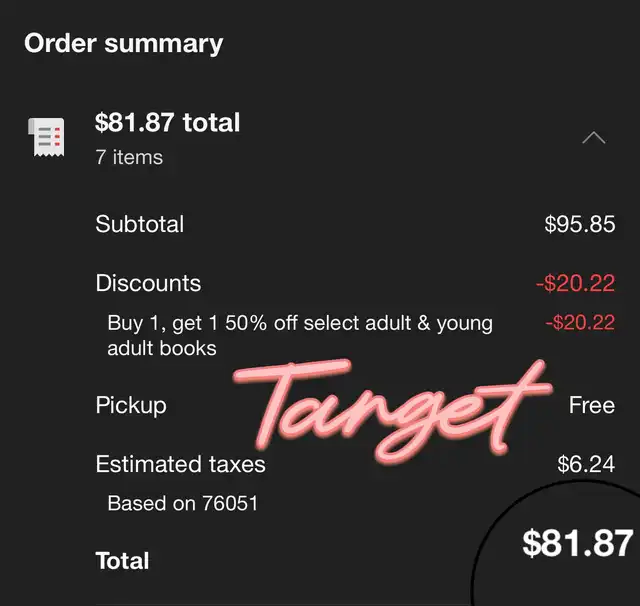Click the $81.87 total header text
Viewport: 640px width, 606px height.
click(x=167, y=122)
